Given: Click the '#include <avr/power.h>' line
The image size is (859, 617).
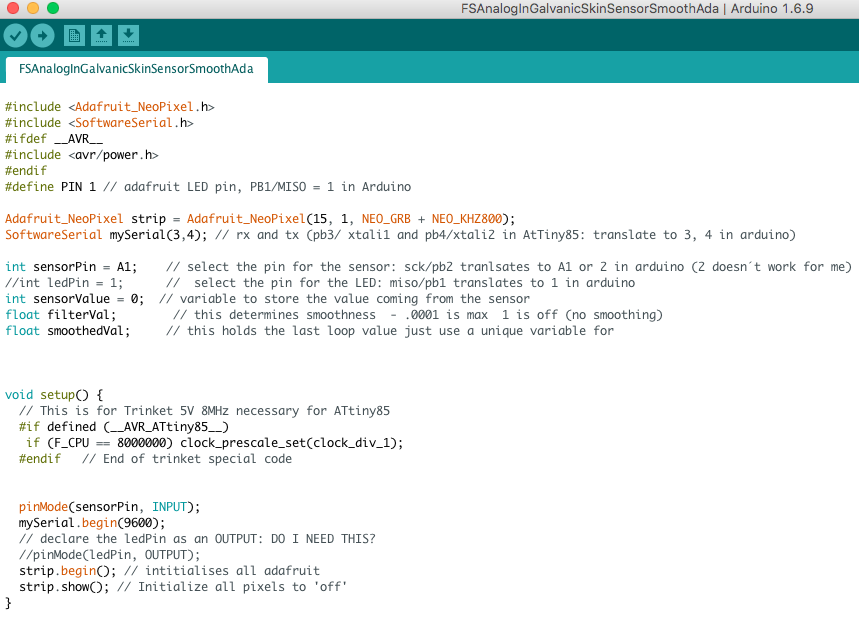Looking at the screenshot, I should pos(82,155).
